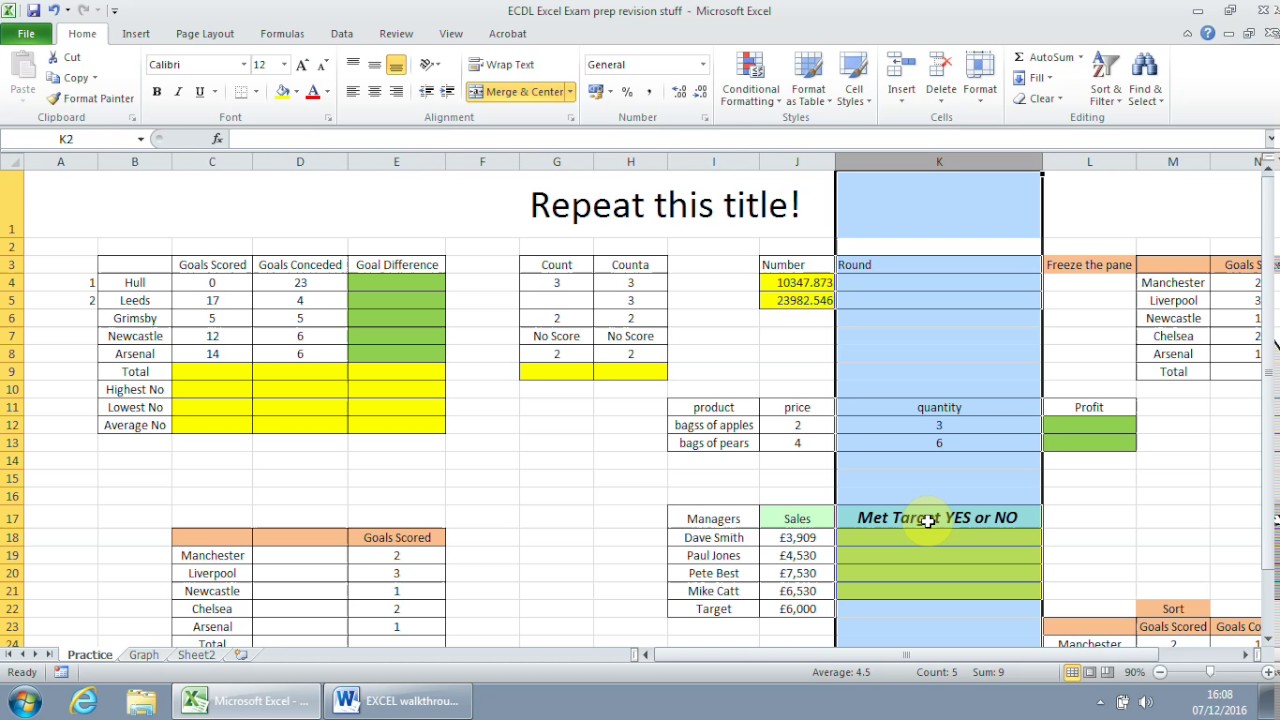Adjust the zoom slider handle
Image resolution: width=1280 pixels, height=720 pixels.
point(1209,672)
